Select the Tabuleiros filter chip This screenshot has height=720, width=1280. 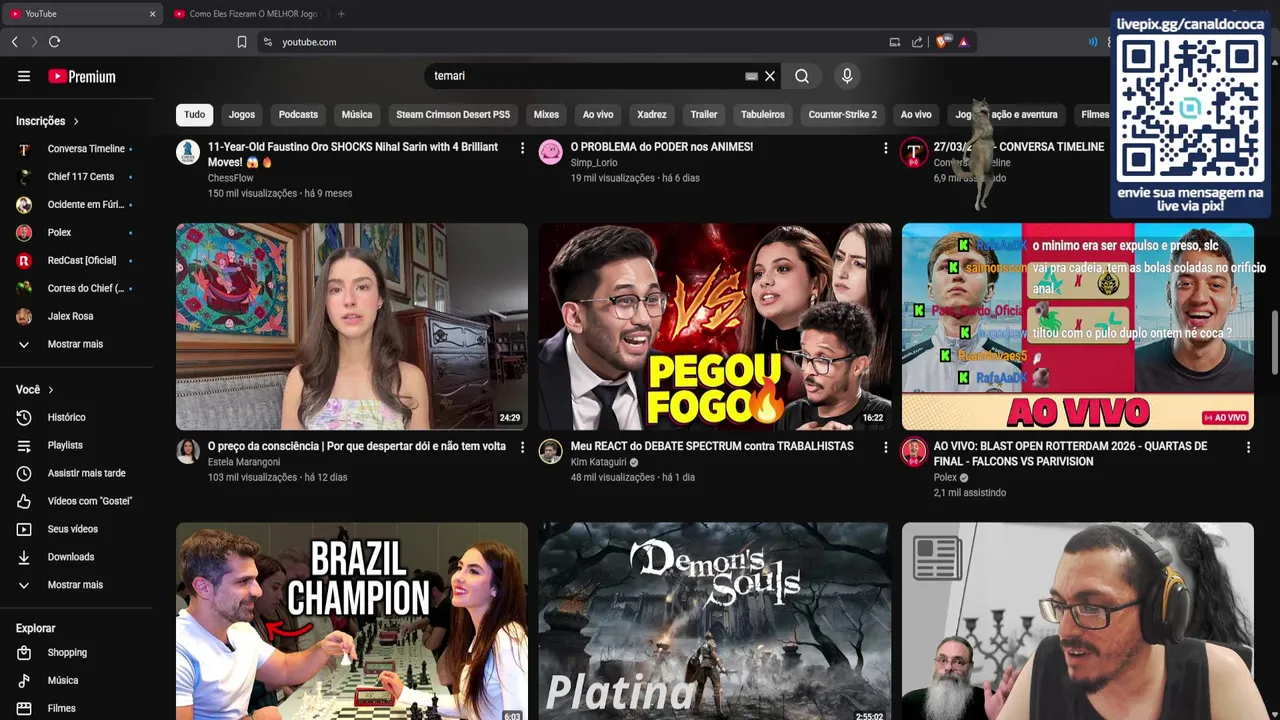[x=763, y=114]
